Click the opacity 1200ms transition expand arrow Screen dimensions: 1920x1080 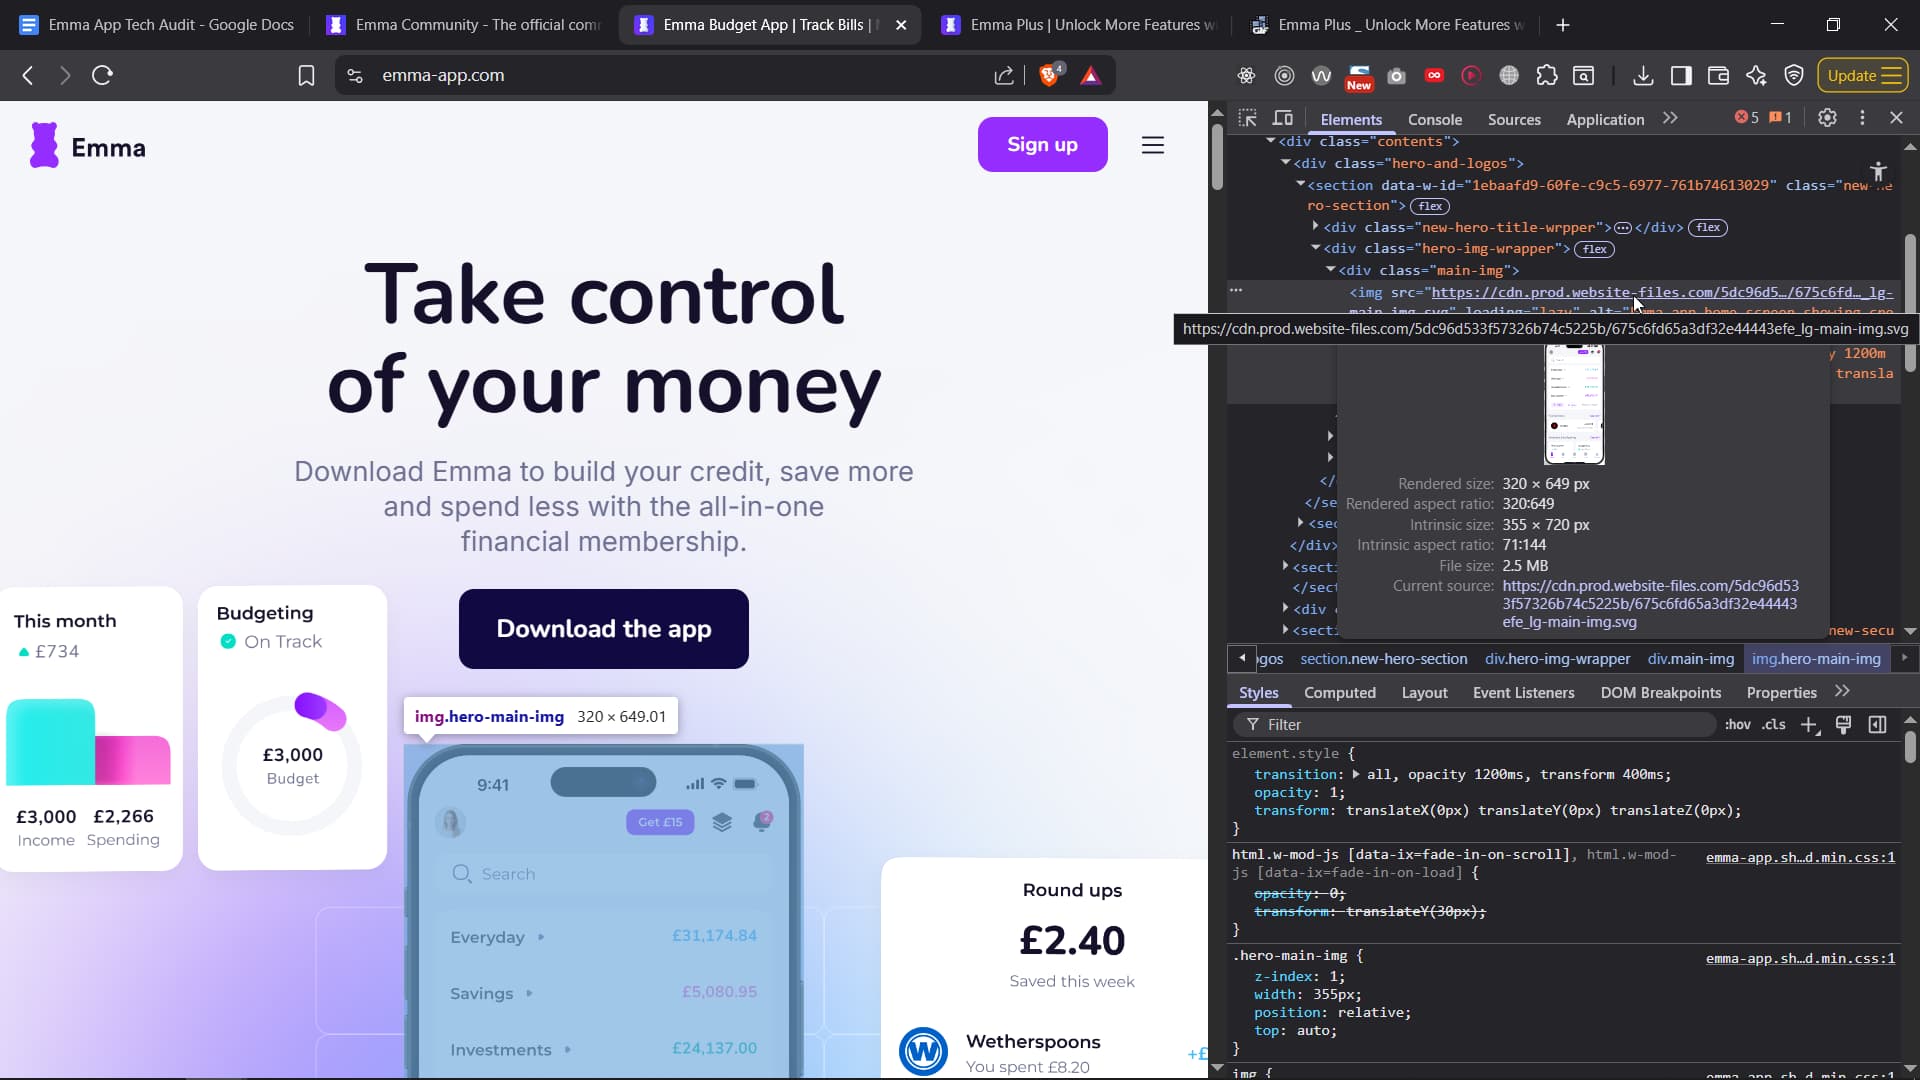point(1356,775)
